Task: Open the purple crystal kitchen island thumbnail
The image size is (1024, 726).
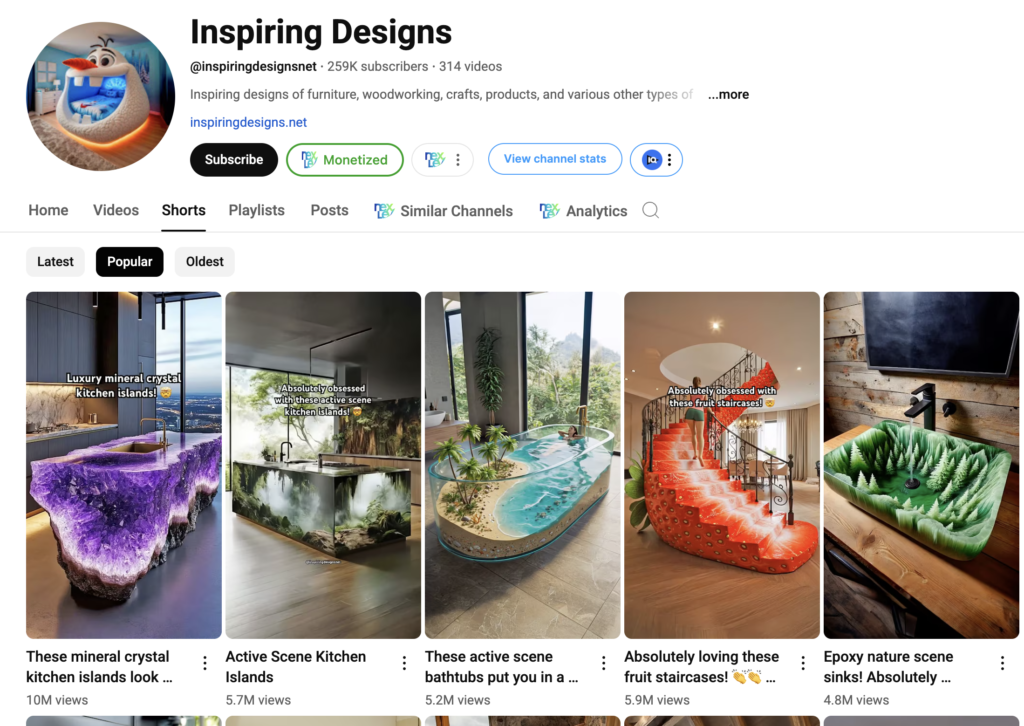Action: [x=124, y=465]
